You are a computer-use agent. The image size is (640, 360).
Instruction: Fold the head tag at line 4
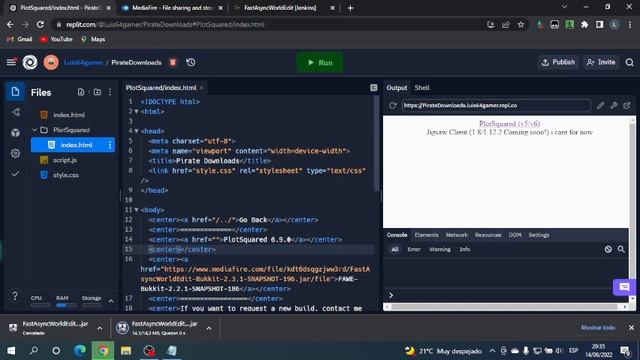click(x=136, y=131)
